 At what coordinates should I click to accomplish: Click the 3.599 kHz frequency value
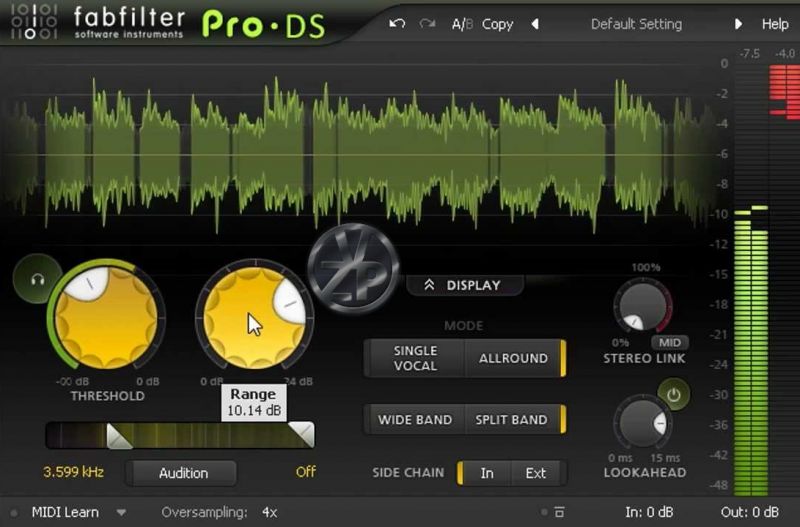73,472
